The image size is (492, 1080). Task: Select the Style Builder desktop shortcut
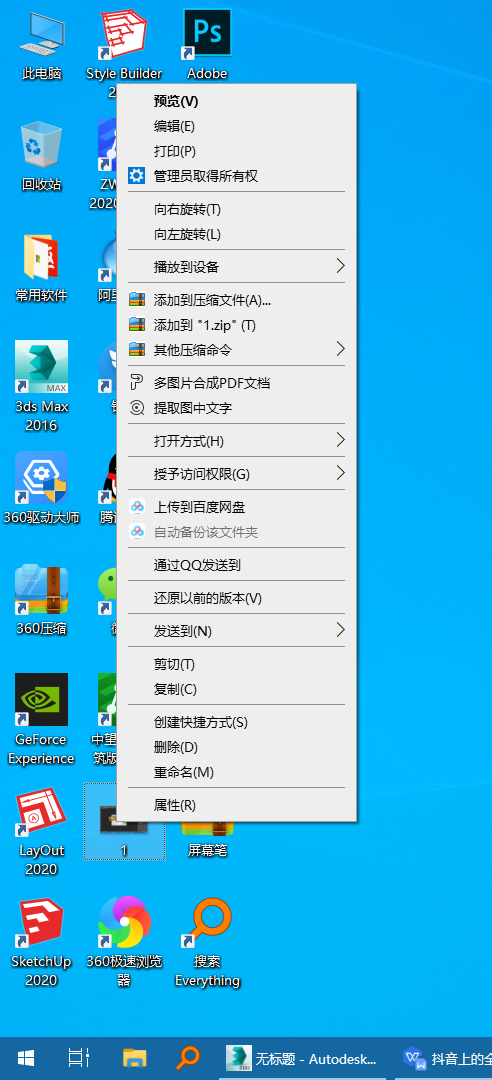[x=124, y=52]
